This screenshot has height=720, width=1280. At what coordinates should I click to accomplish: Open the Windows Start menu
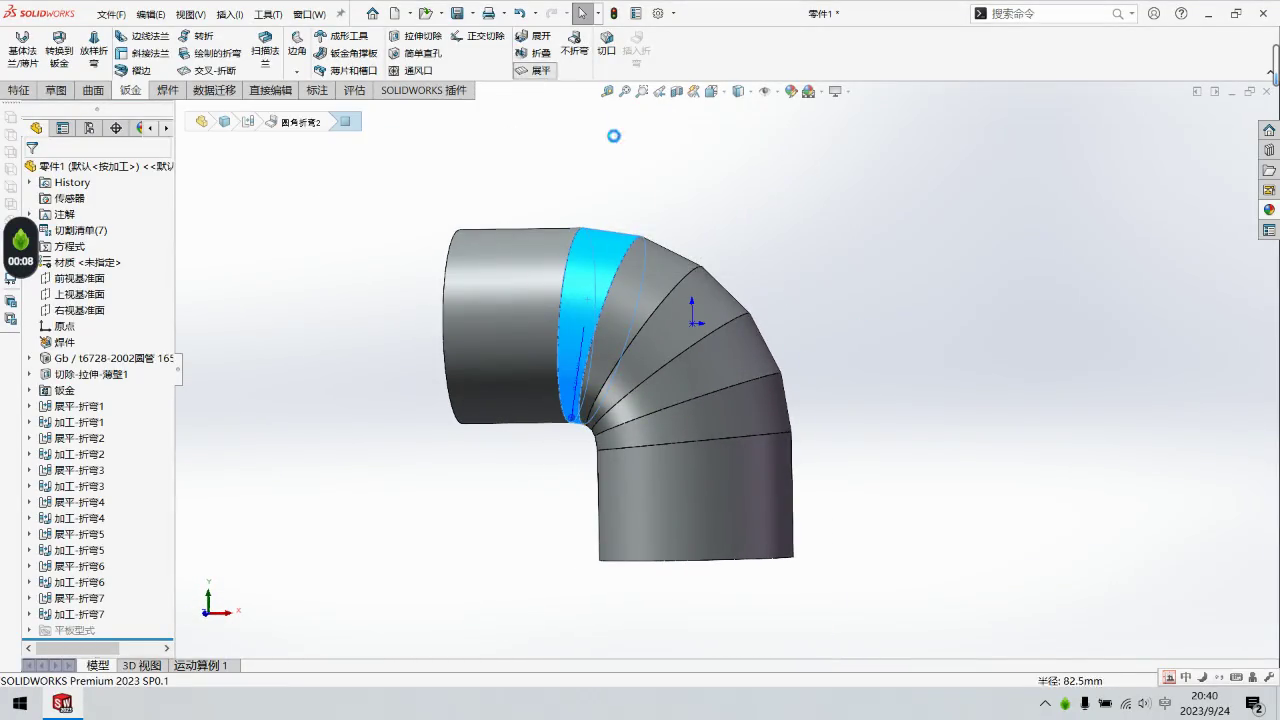(x=19, y=703)
